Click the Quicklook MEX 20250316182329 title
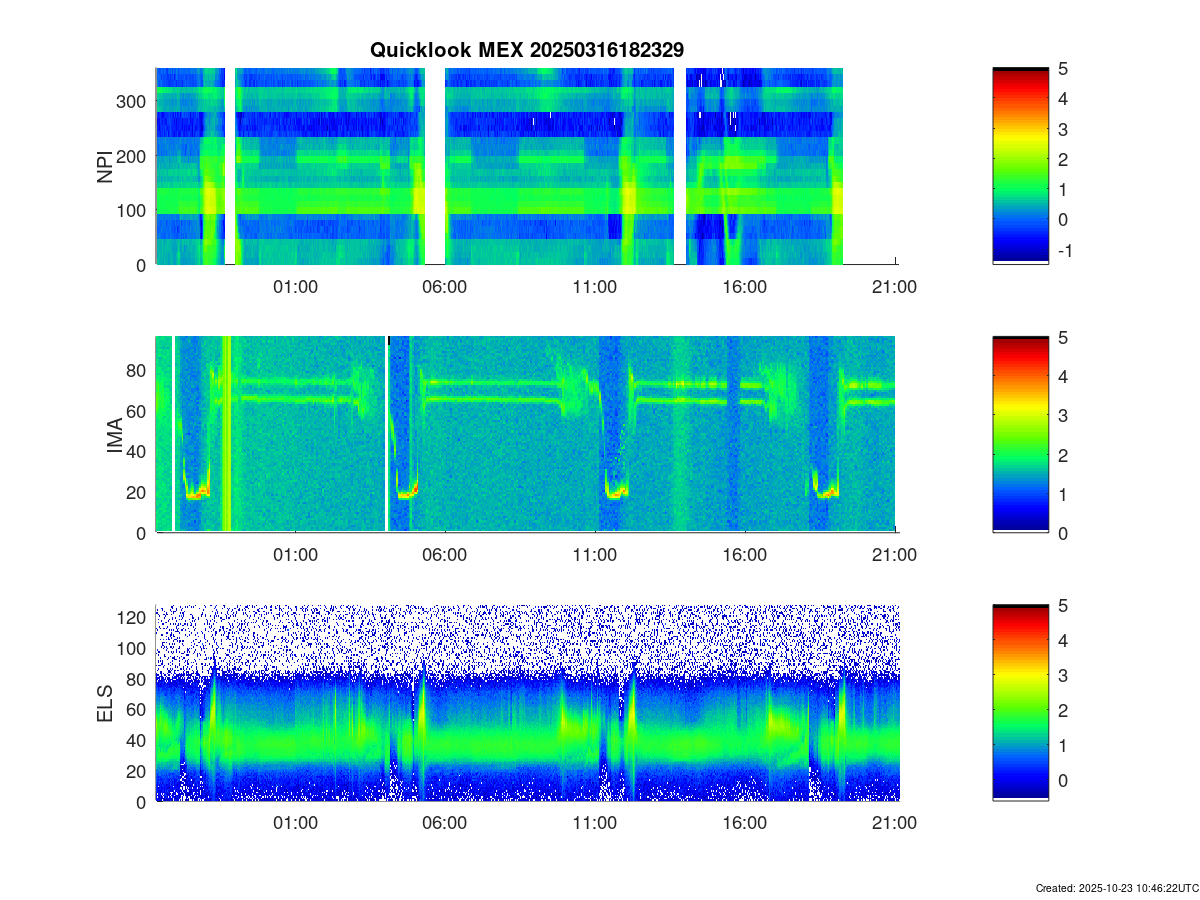The height and width of the screenshot is (900, 1200). [x=526, y=50]
